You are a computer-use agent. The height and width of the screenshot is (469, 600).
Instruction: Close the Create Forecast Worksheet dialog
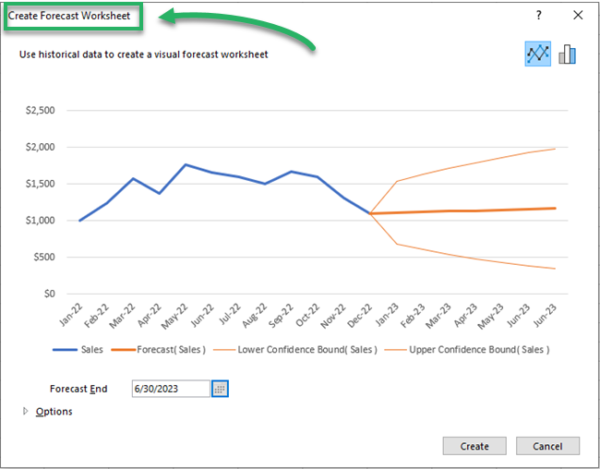point(578,15)
